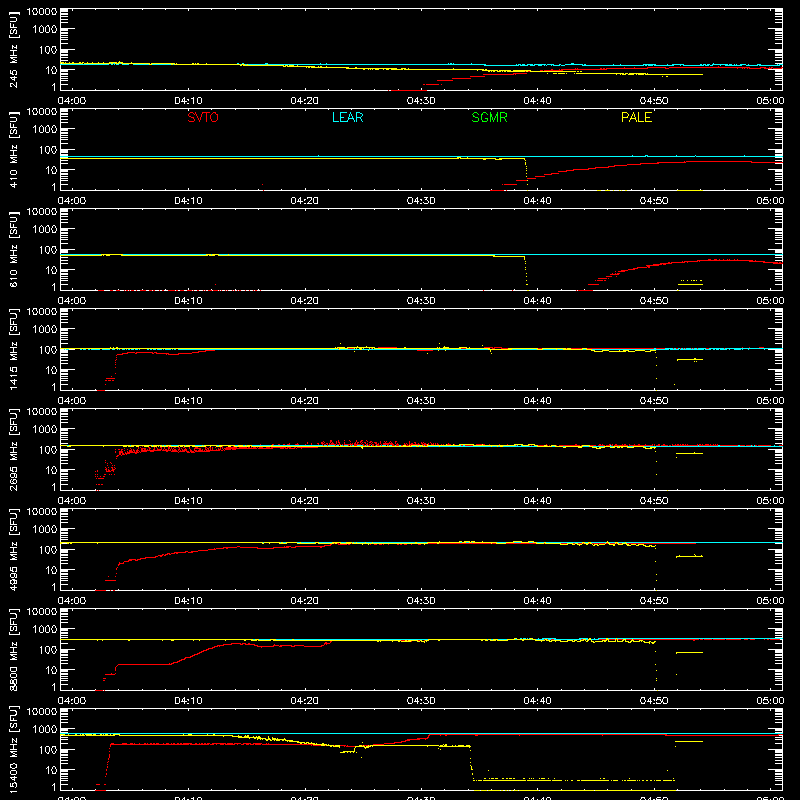Image resolution: width=800 pixels, height=800 pixels.
Task: Select the 610 MHz [SFU] axis label
Action: [13, 249]
